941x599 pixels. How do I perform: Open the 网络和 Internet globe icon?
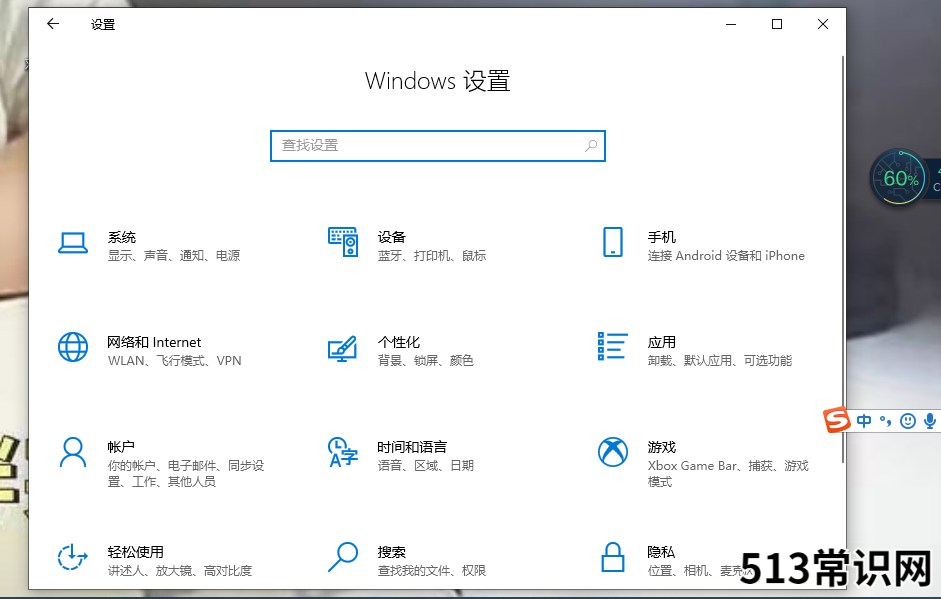tap(73, 347)
